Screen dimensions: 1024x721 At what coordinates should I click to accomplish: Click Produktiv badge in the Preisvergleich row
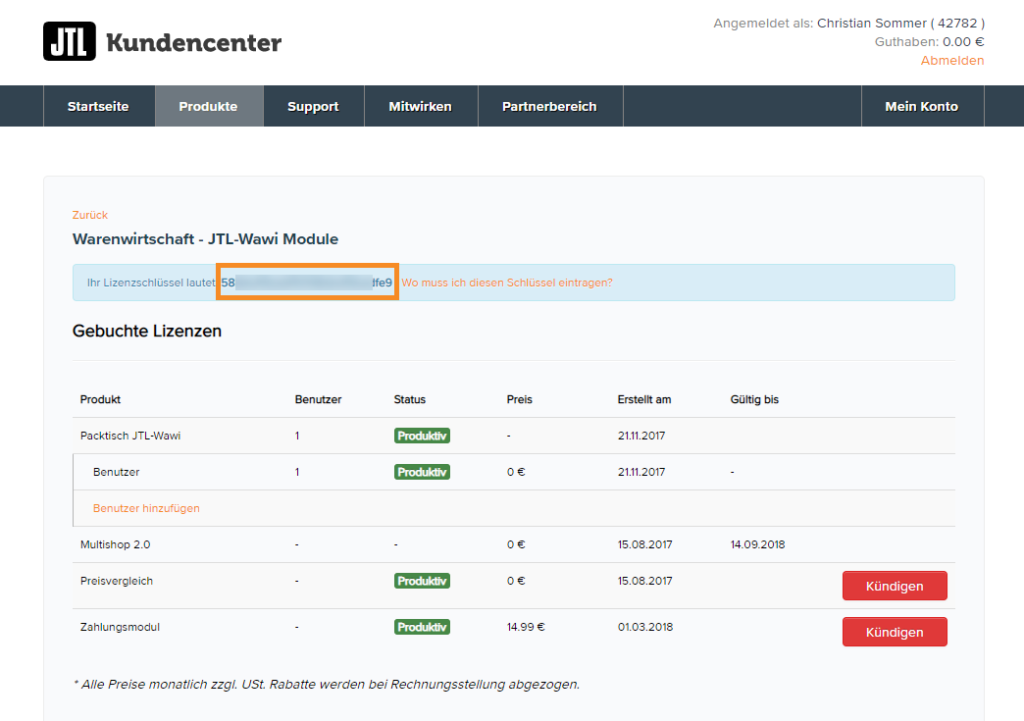(x=421, y=581)
